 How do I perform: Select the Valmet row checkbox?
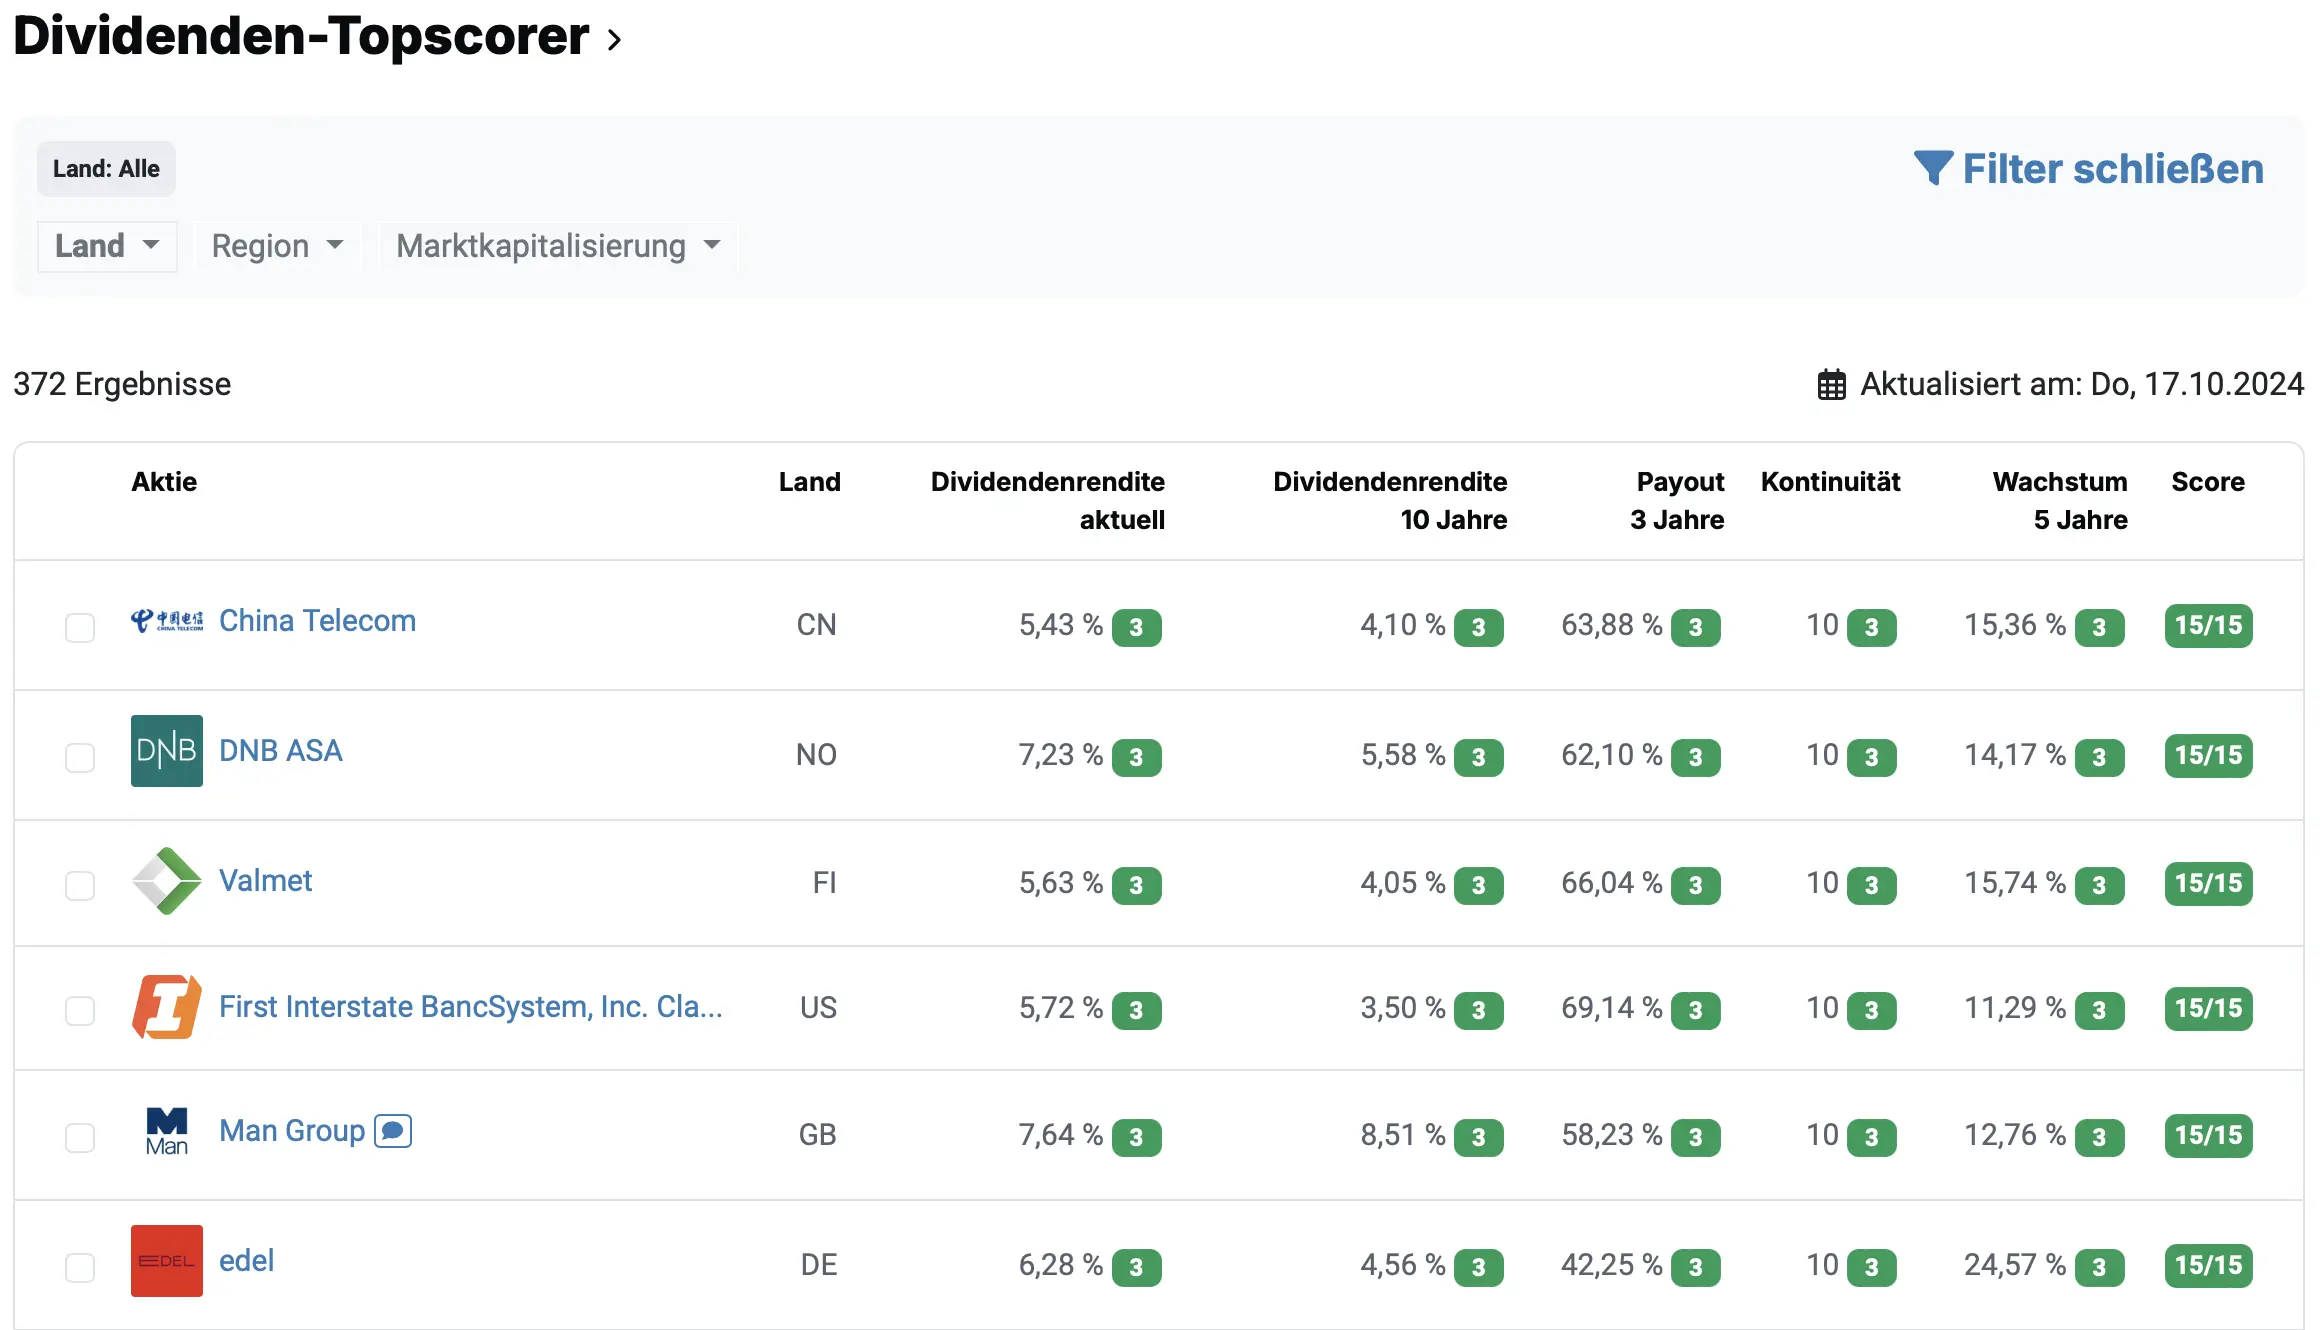tap(80, 886)
